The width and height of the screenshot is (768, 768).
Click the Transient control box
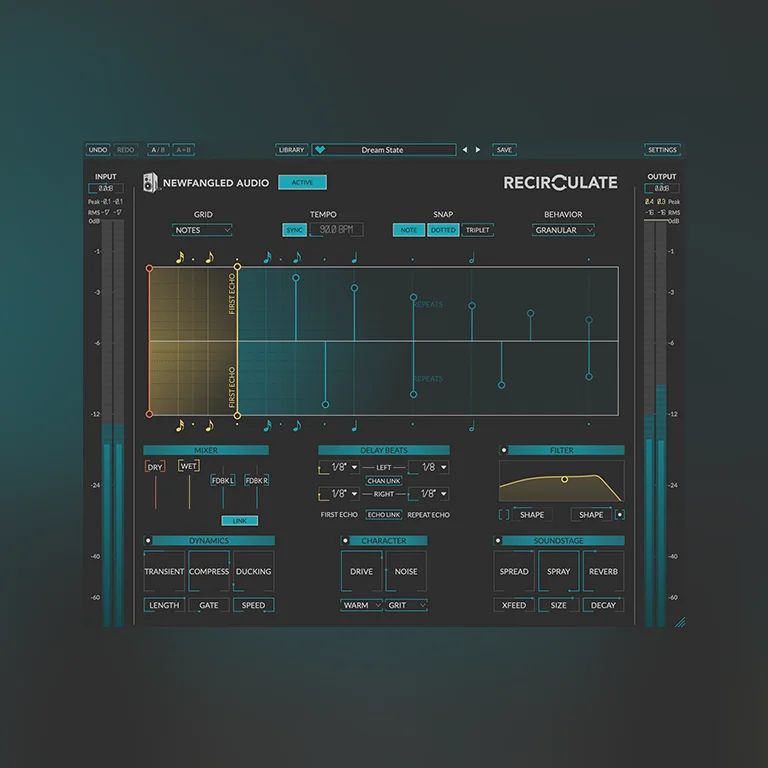(x=164, y=571)
